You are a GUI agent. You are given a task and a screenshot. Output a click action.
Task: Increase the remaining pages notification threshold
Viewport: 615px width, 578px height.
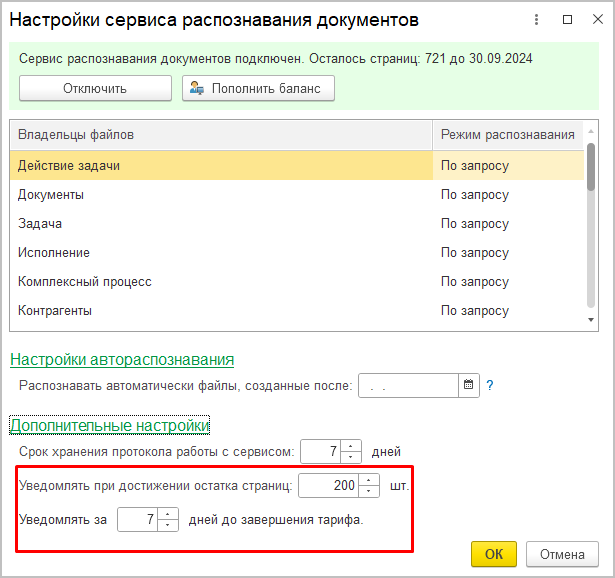tap(369, 480)
